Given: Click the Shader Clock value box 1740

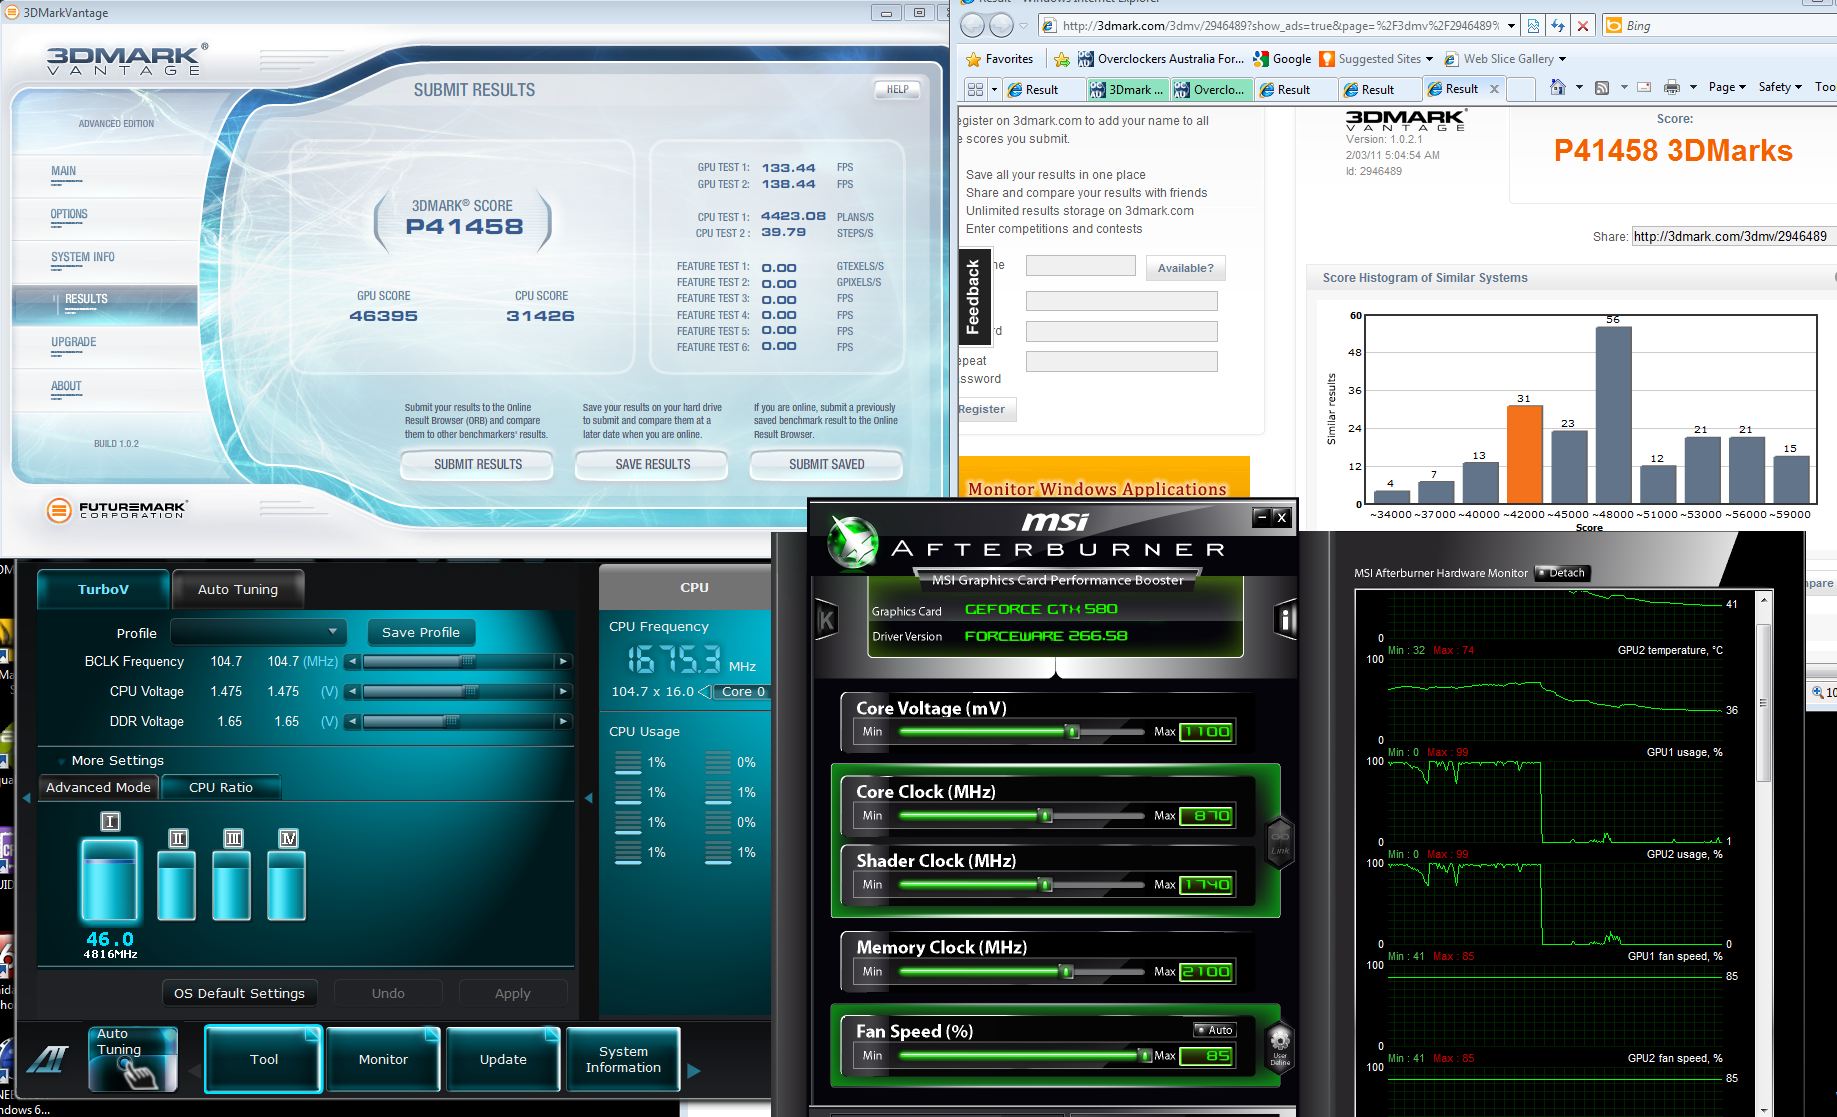Looking at the screenshot, I should point(1206,885).
